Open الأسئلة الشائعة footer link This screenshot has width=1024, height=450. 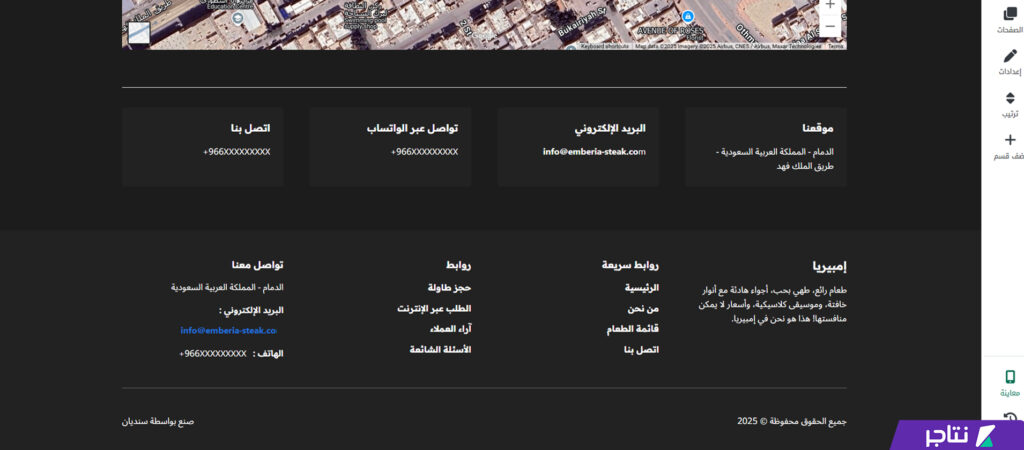coord(440,350)
